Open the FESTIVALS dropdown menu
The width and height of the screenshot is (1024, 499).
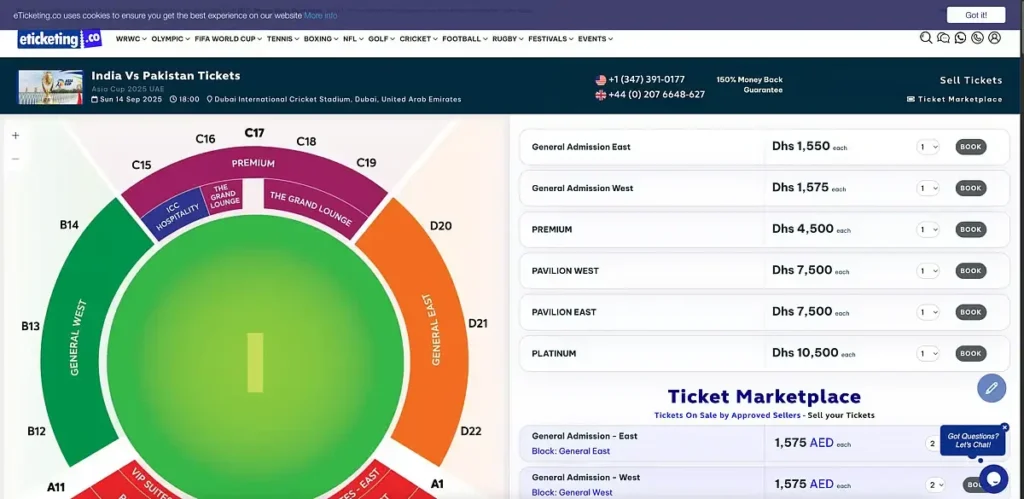[551, 39]
